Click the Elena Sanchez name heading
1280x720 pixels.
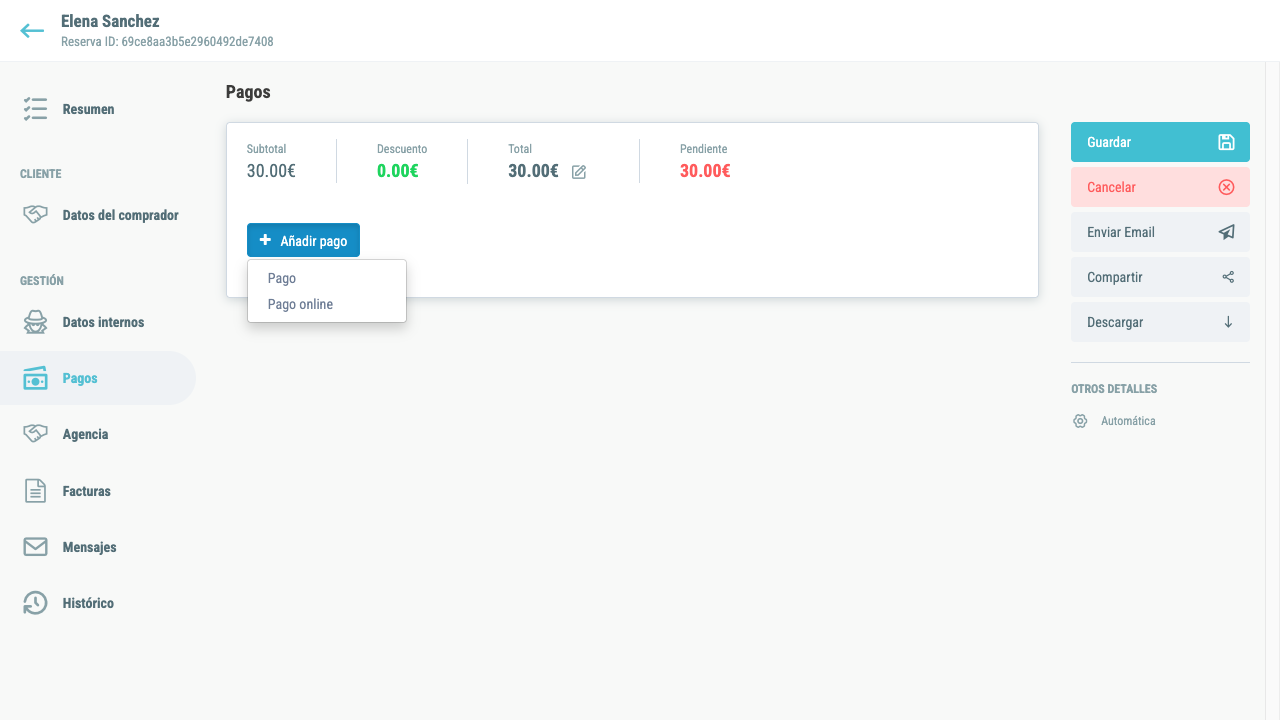pyautogui.click(x=110, y=21)
